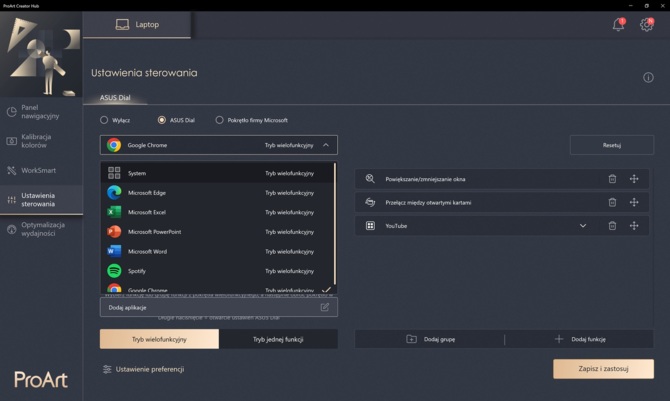Image resolution: width=670 pixels, height=401 pixels.
Task: Click the Dodaj aplikacje field
Action: 218,307
